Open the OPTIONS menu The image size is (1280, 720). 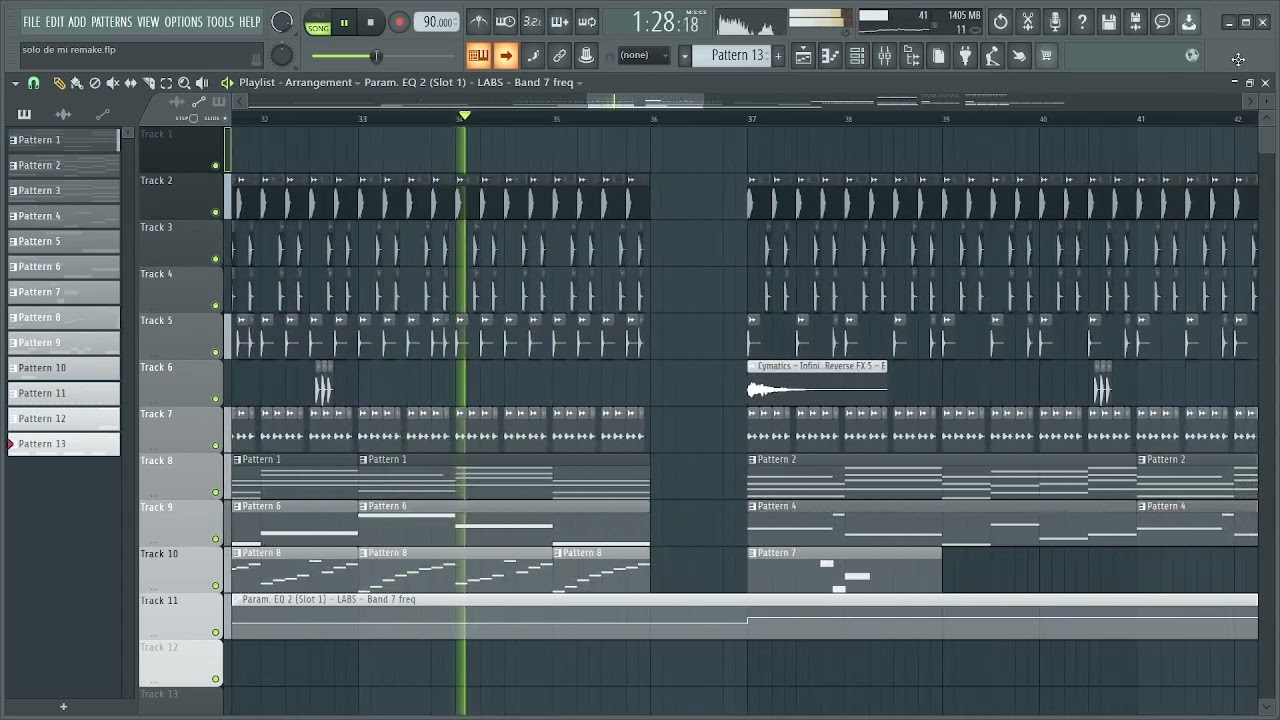[183, 22]
